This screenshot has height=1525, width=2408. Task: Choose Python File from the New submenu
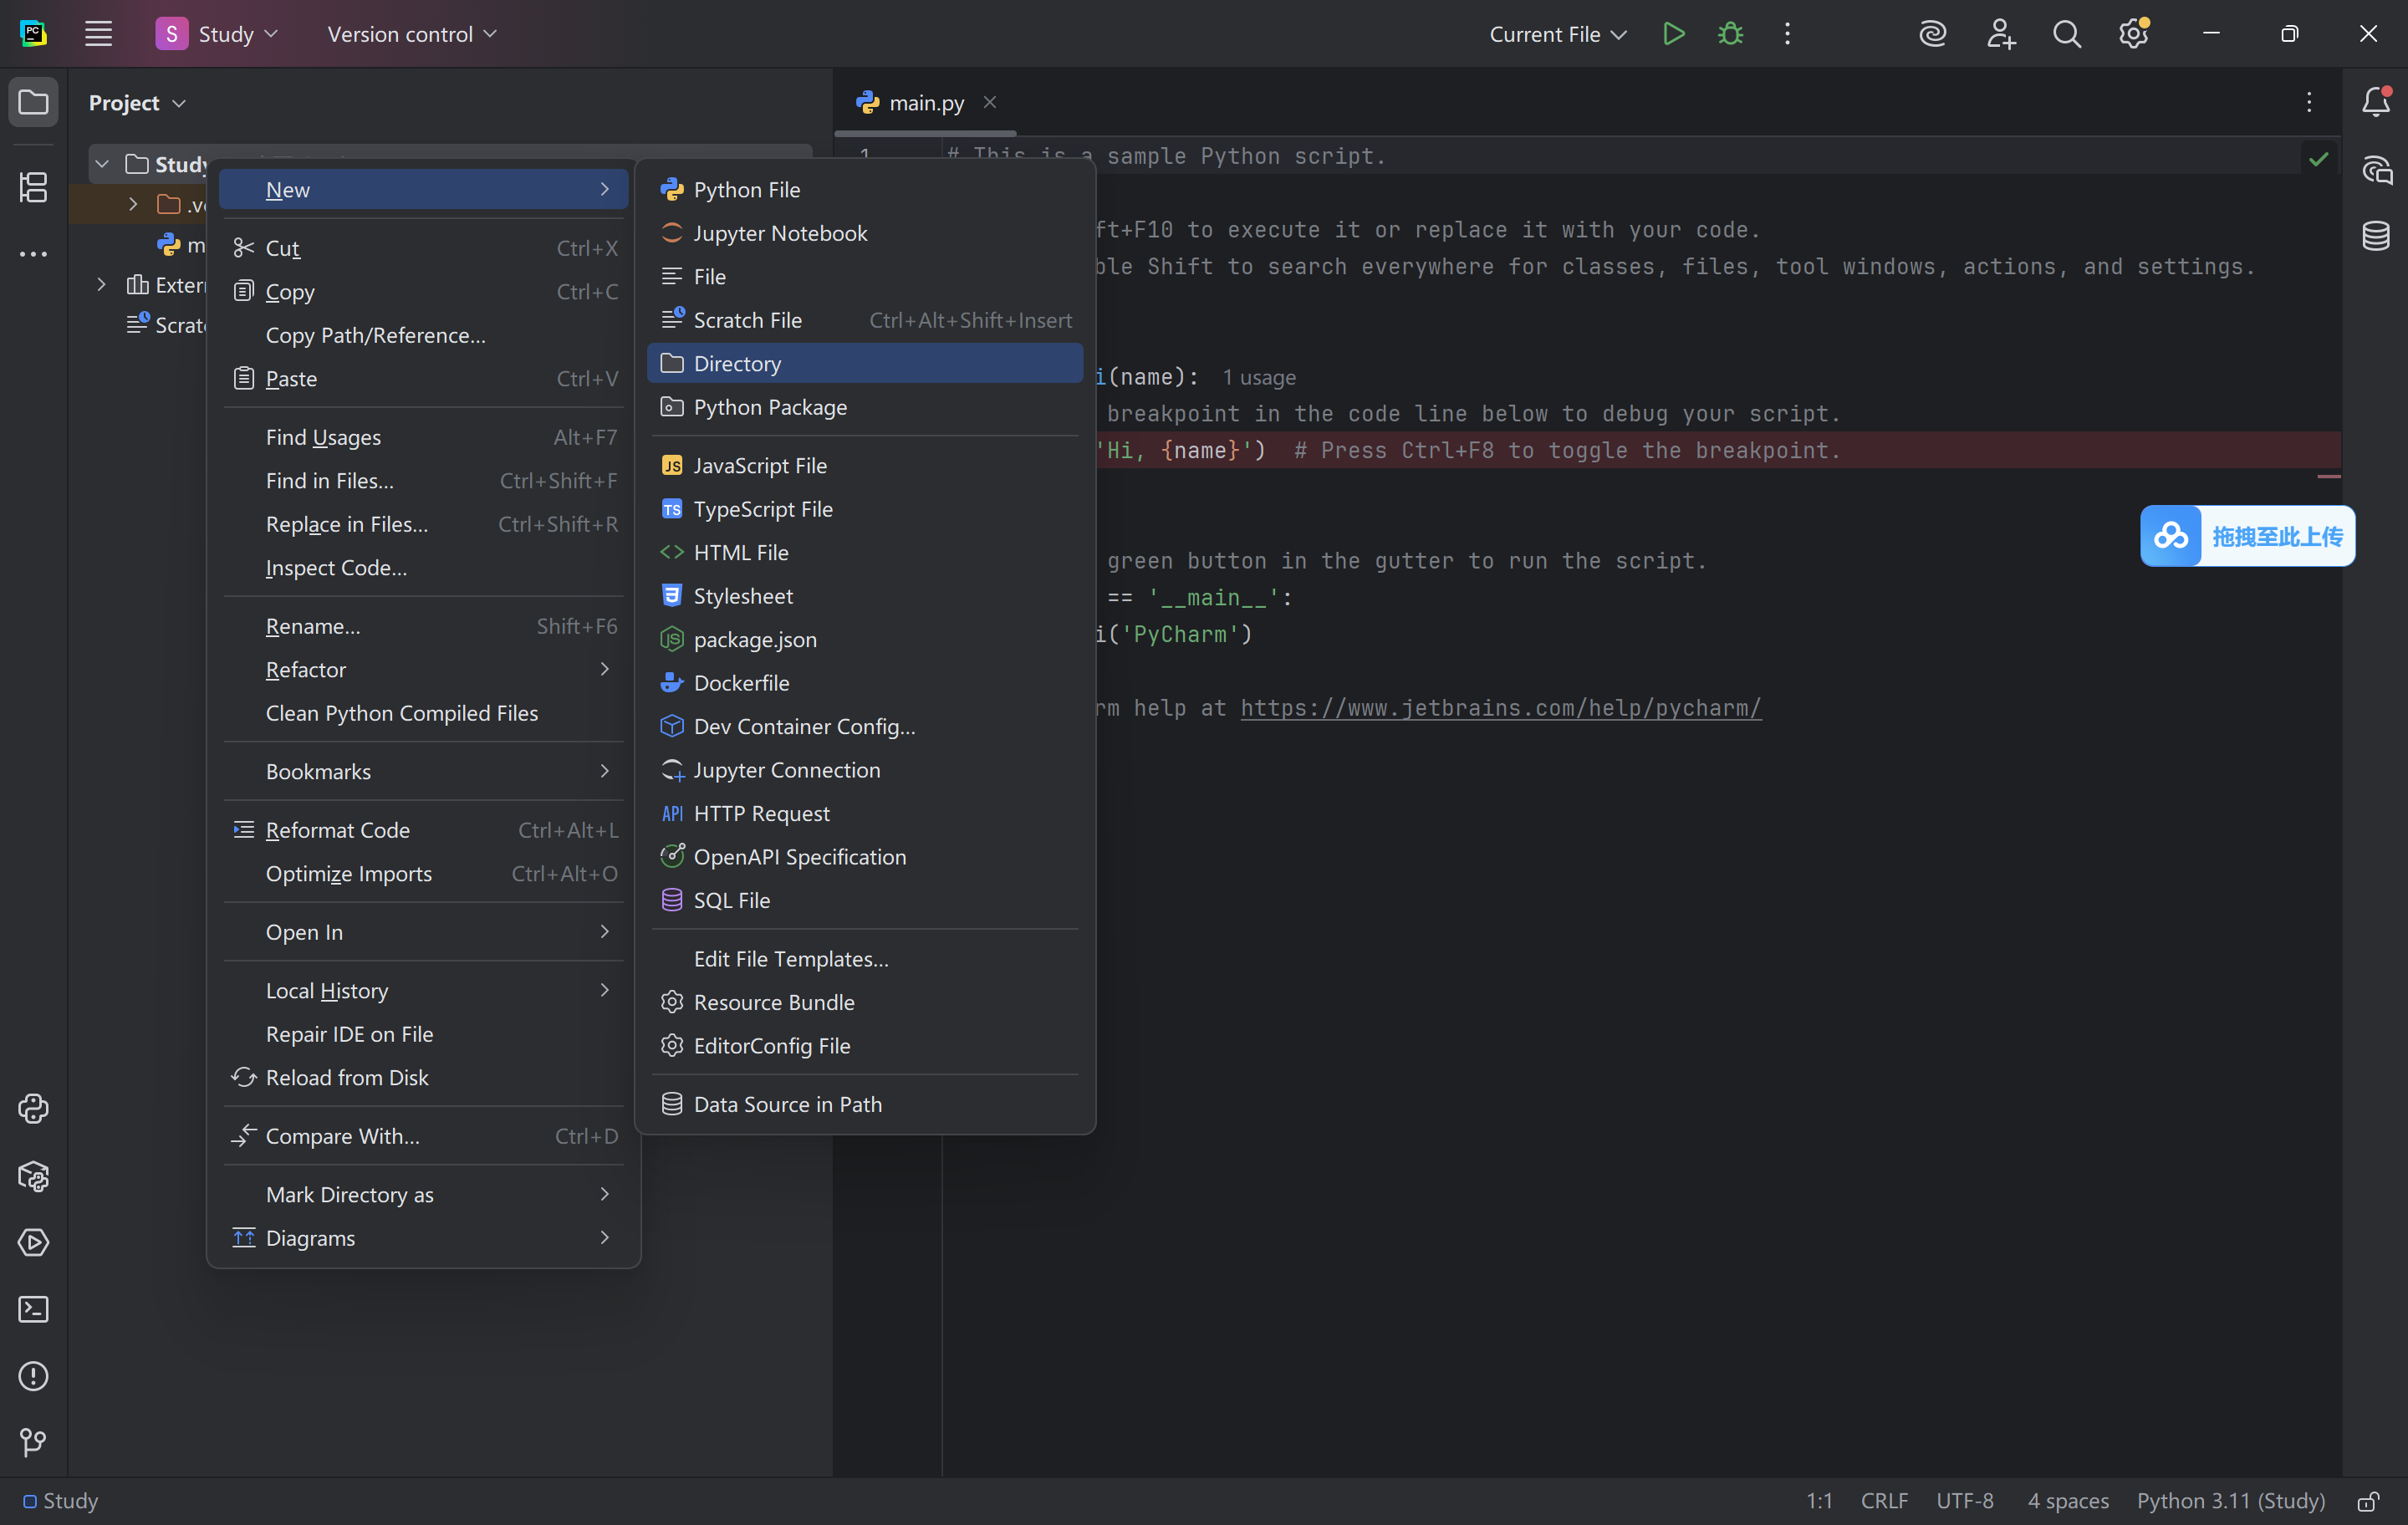point(747,189)
